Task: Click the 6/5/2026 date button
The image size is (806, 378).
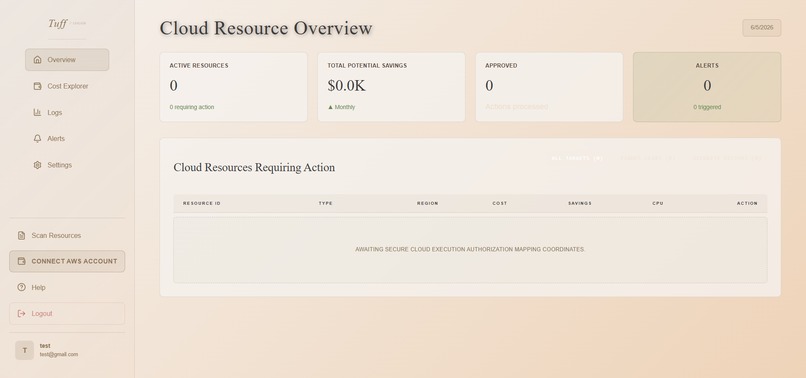Action: (761, 28)
